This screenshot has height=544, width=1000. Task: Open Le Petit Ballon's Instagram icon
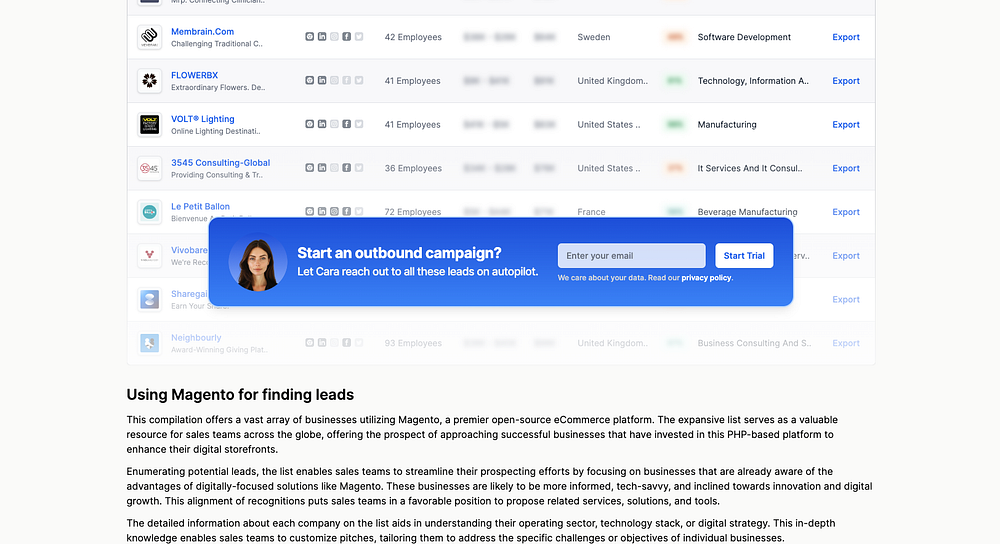(334, 211)
